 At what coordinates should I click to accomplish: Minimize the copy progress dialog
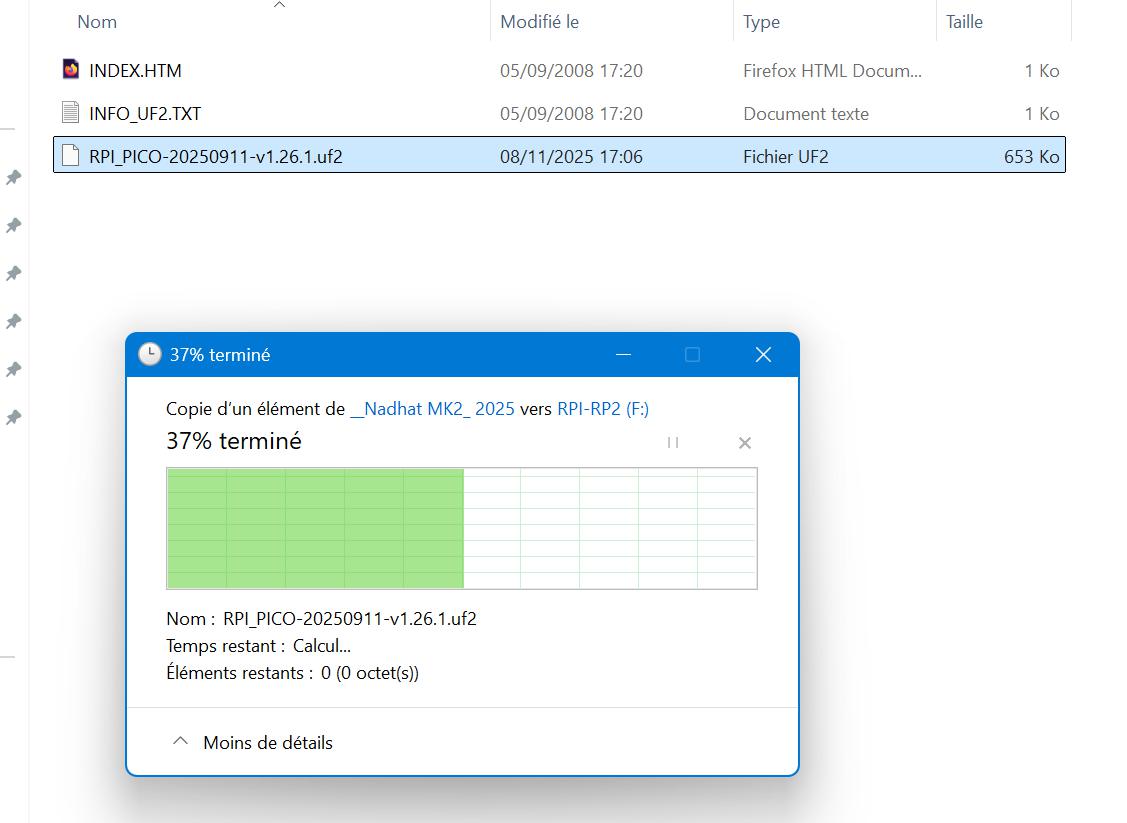pyautogui.click(x=623, y=355)
